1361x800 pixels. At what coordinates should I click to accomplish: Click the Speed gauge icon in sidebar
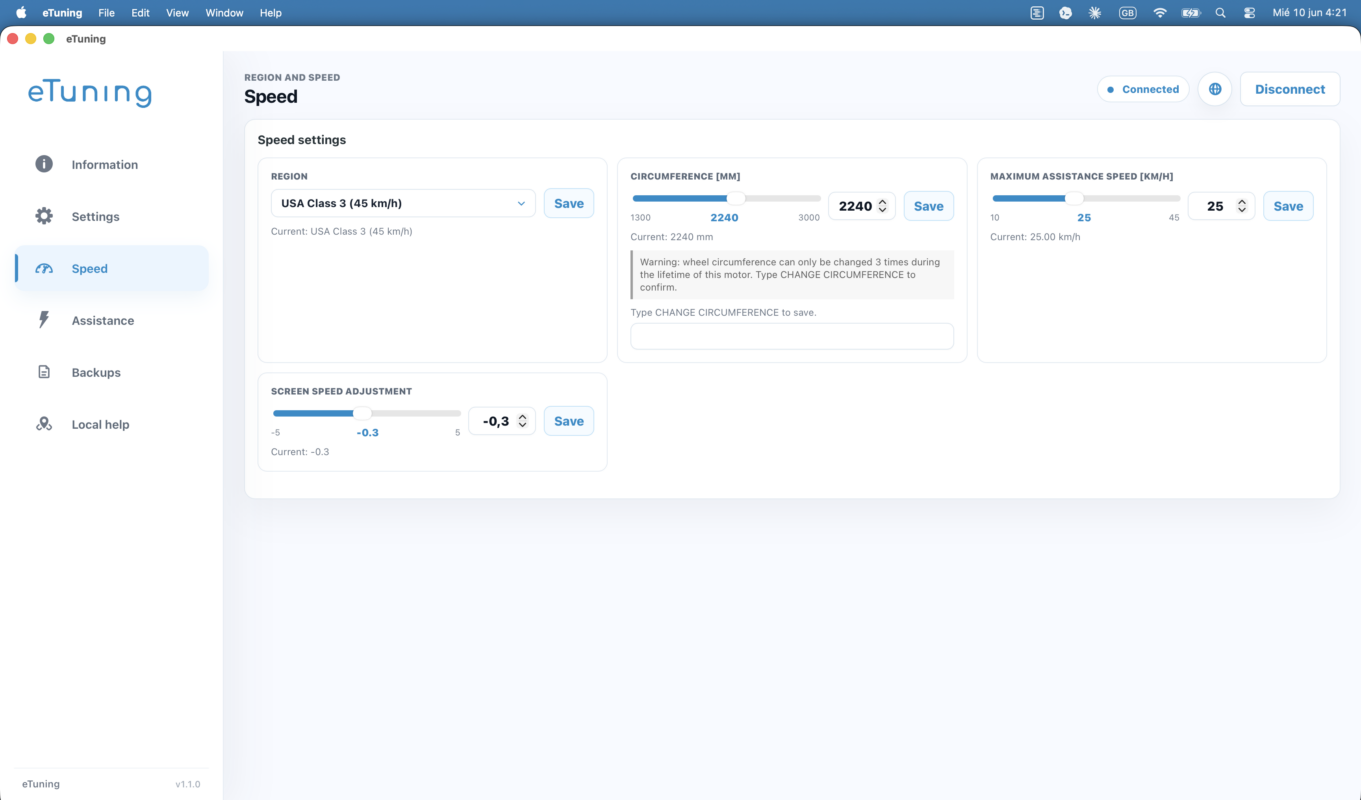click(x=44, y=268)
